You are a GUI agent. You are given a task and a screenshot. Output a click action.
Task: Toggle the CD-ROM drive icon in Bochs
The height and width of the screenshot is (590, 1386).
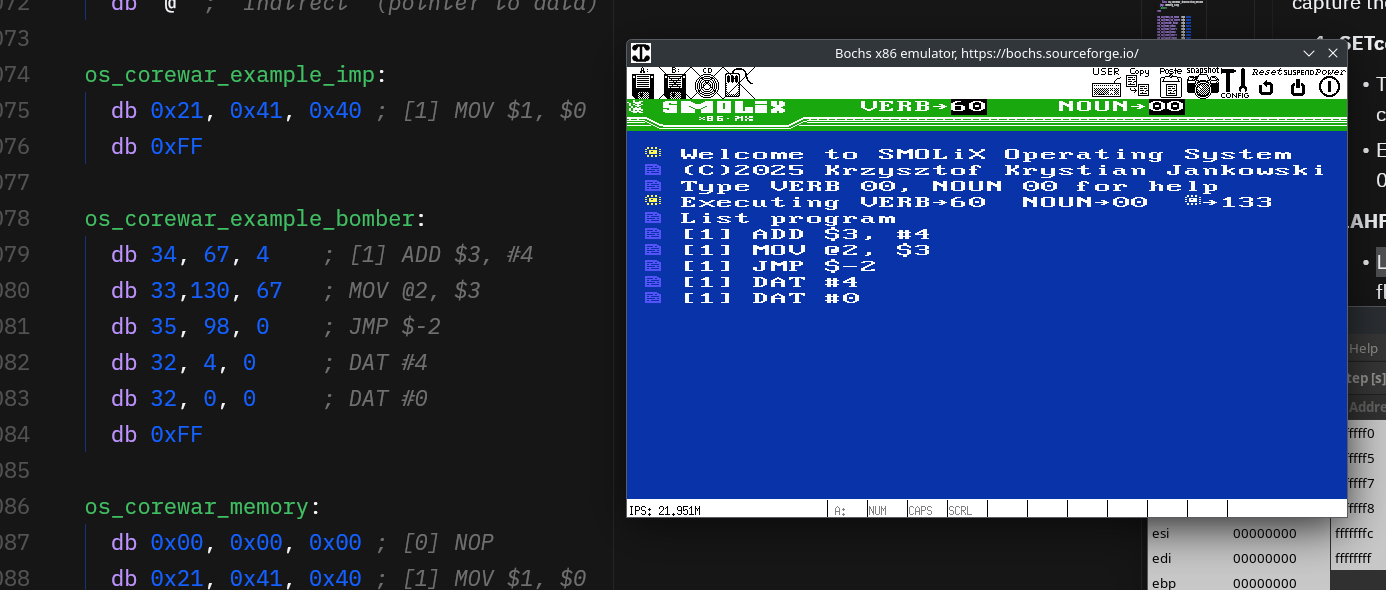pyautogui.click(x=706, y=83)
